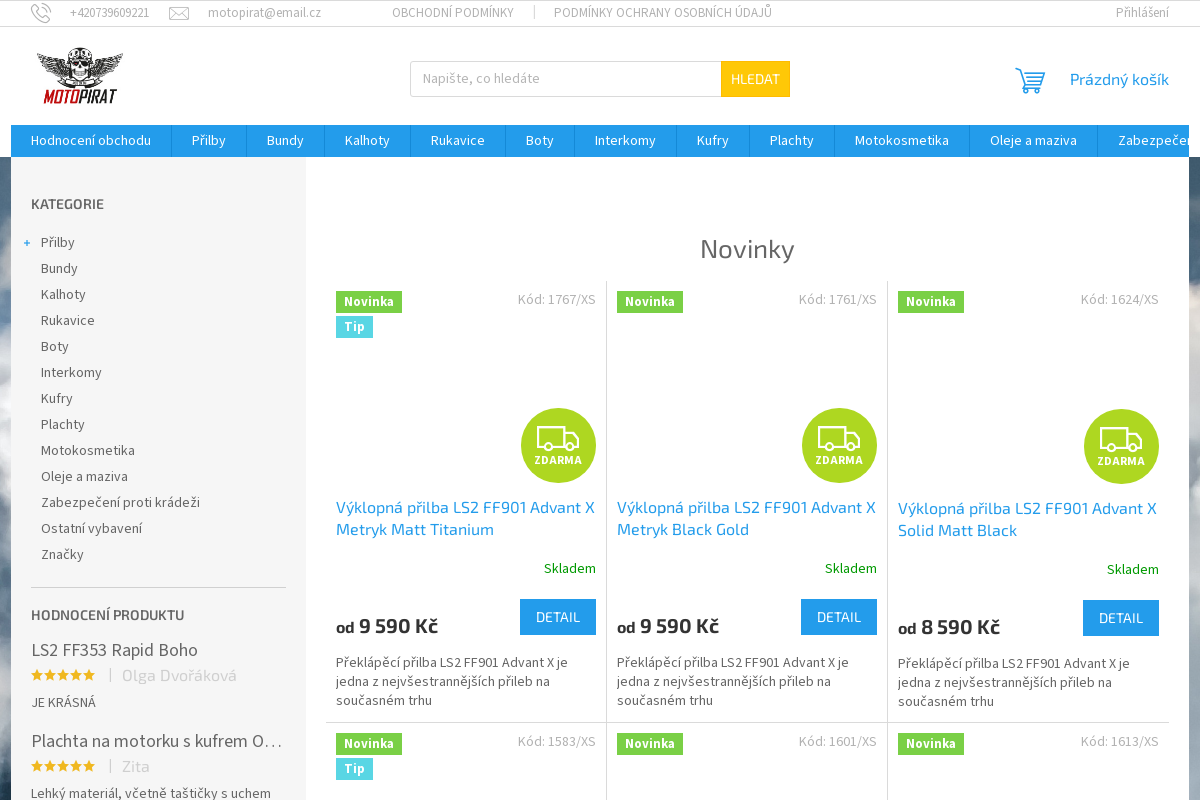Select Značky category in sidebar
The width and height of the screenshot is (1200, 800).
(62, 554)
